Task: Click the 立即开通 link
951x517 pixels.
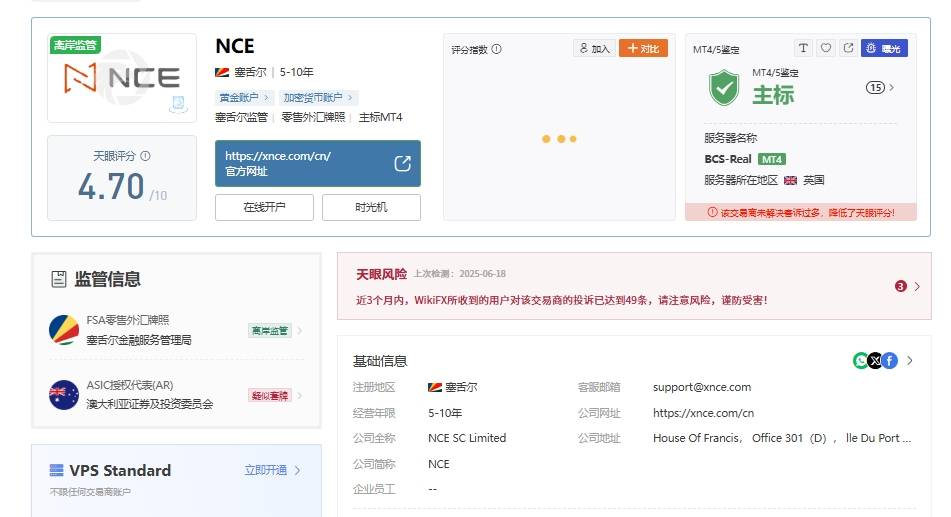Action: [x=266, y=470]
